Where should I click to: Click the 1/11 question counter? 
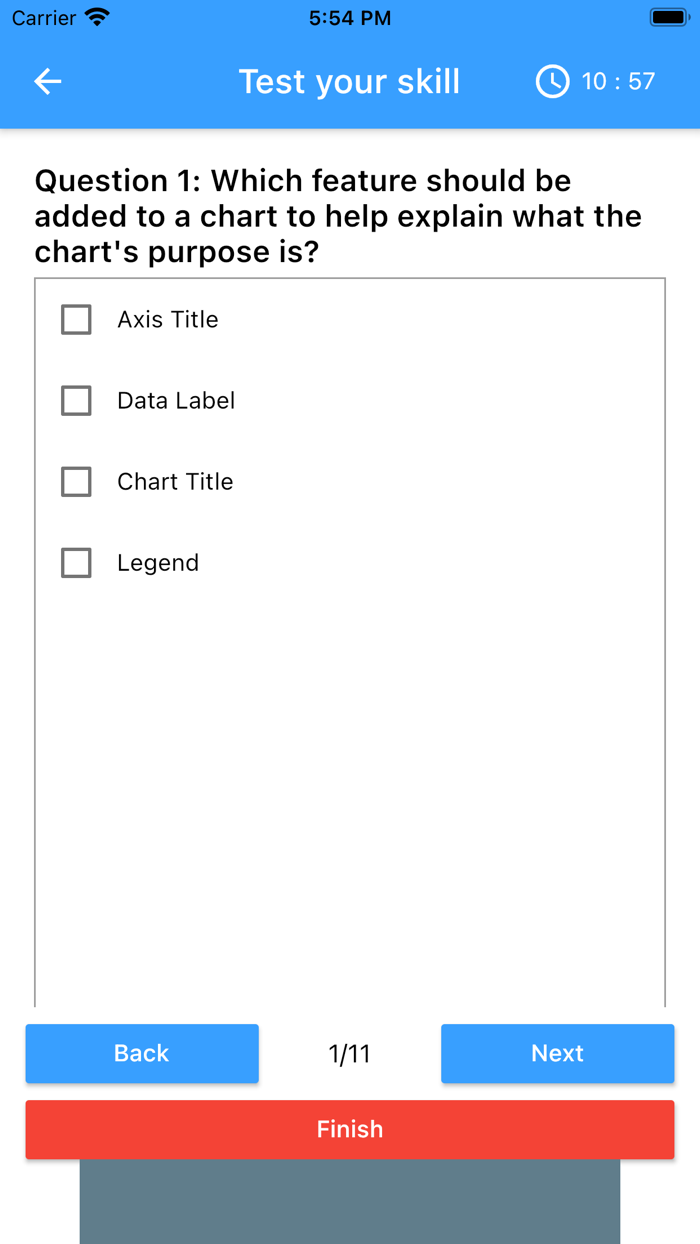(349, 1053)
